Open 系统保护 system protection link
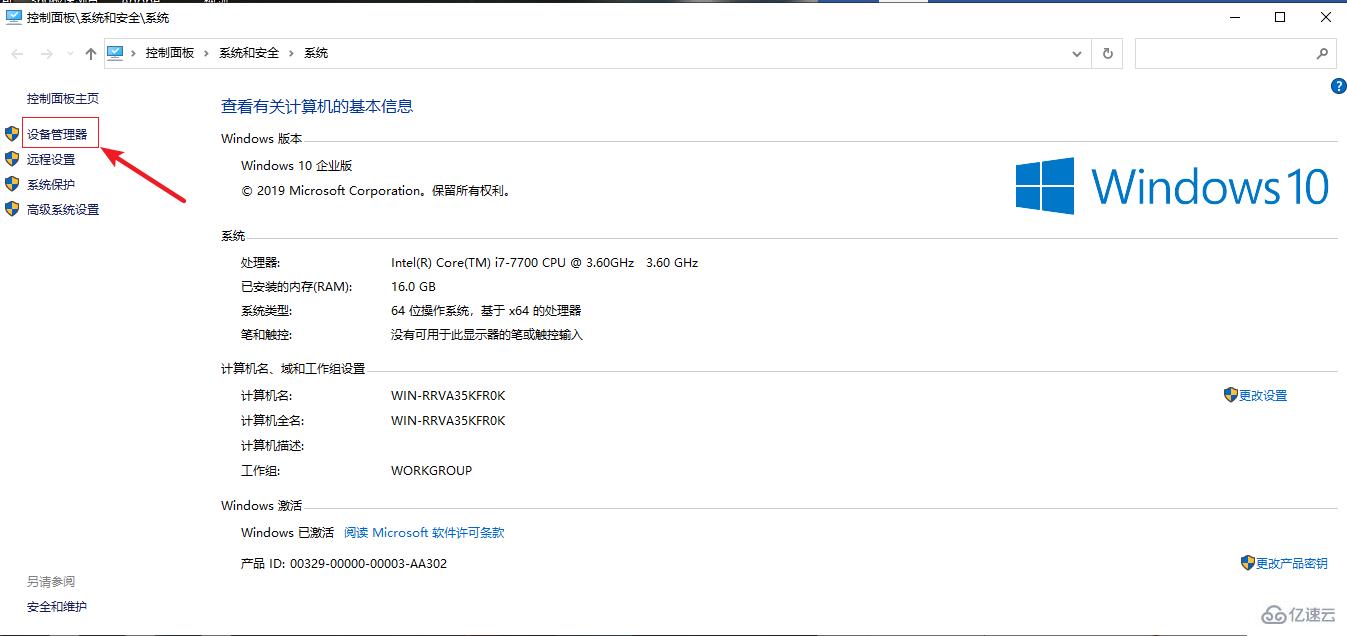Screen dimensions: 1347x636 51,184
